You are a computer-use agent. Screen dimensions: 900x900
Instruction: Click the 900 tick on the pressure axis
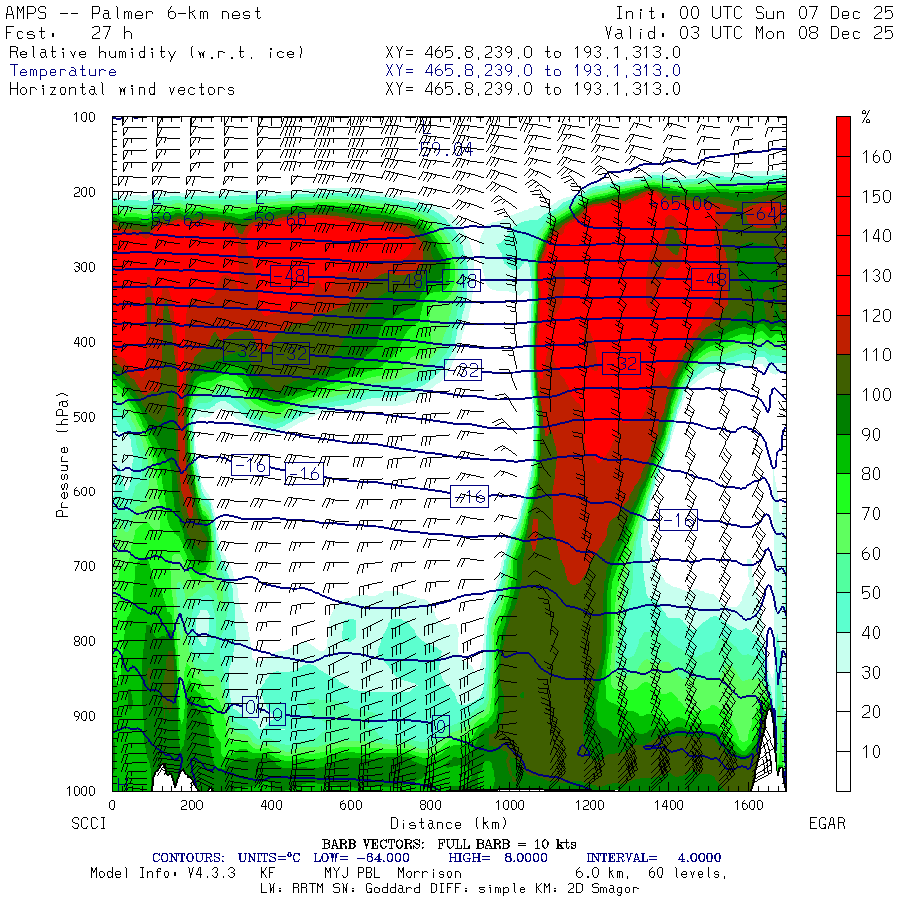[x=84, y=716]
